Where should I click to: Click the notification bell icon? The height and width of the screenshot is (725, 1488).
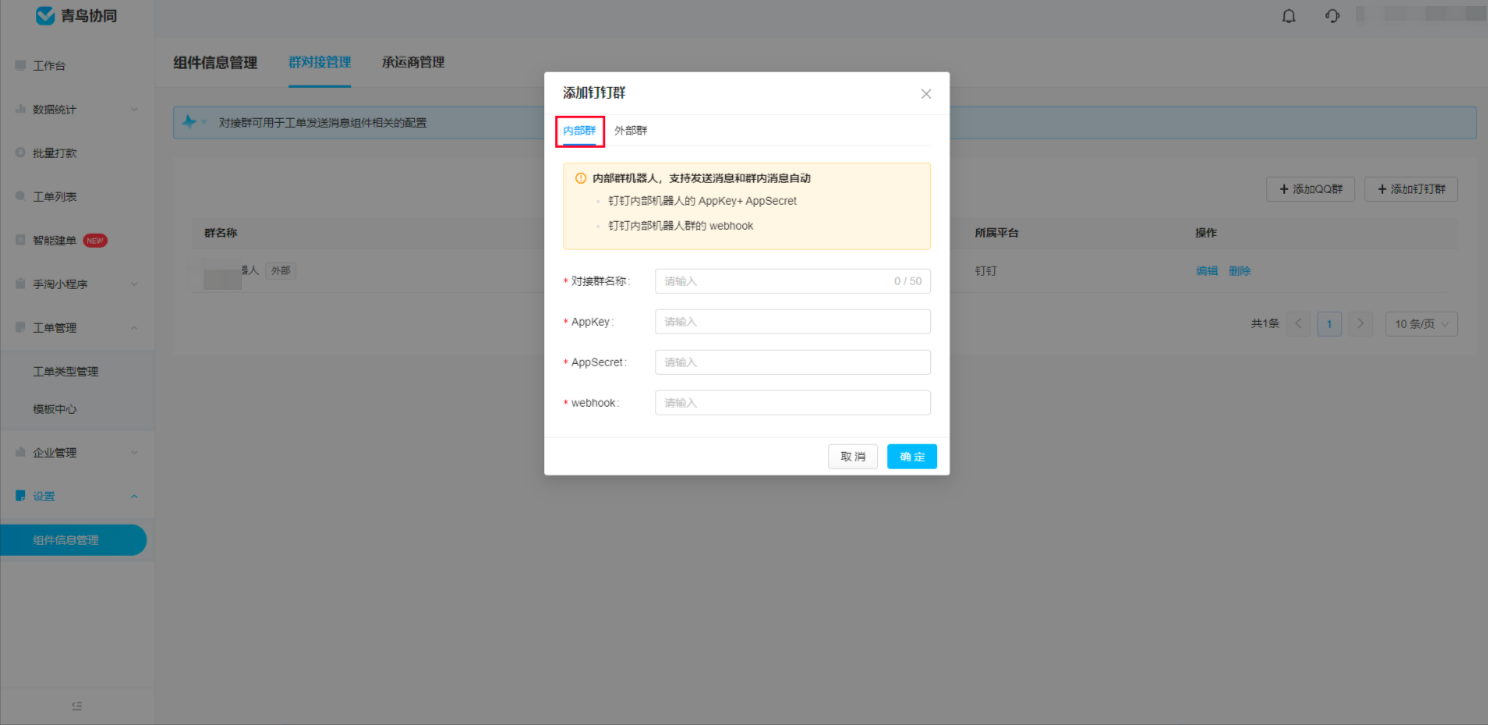click(1289, 16)
